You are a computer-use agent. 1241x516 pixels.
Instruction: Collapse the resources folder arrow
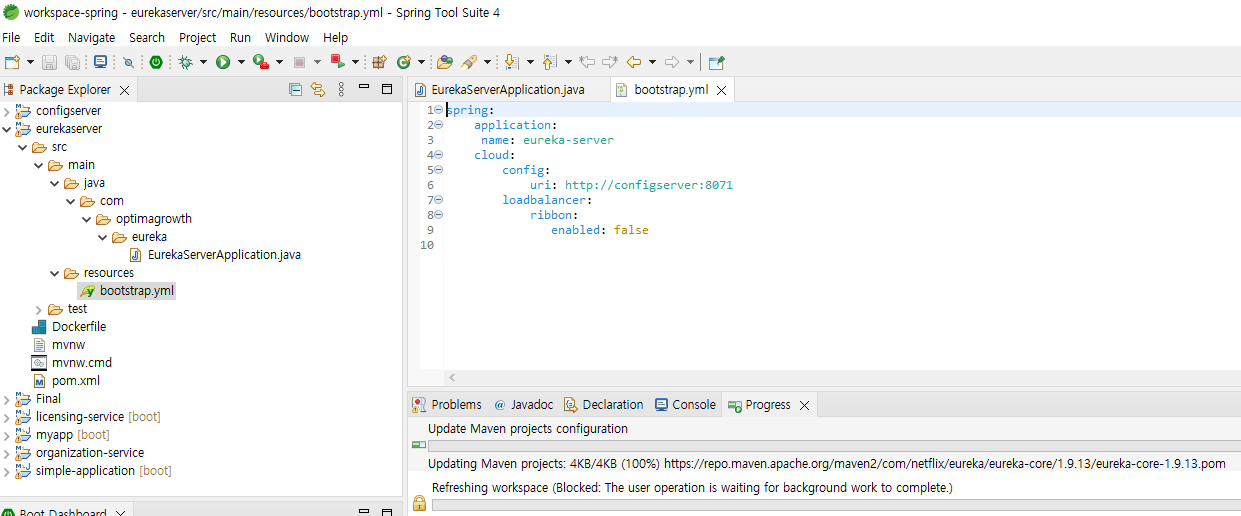(55, 273)
